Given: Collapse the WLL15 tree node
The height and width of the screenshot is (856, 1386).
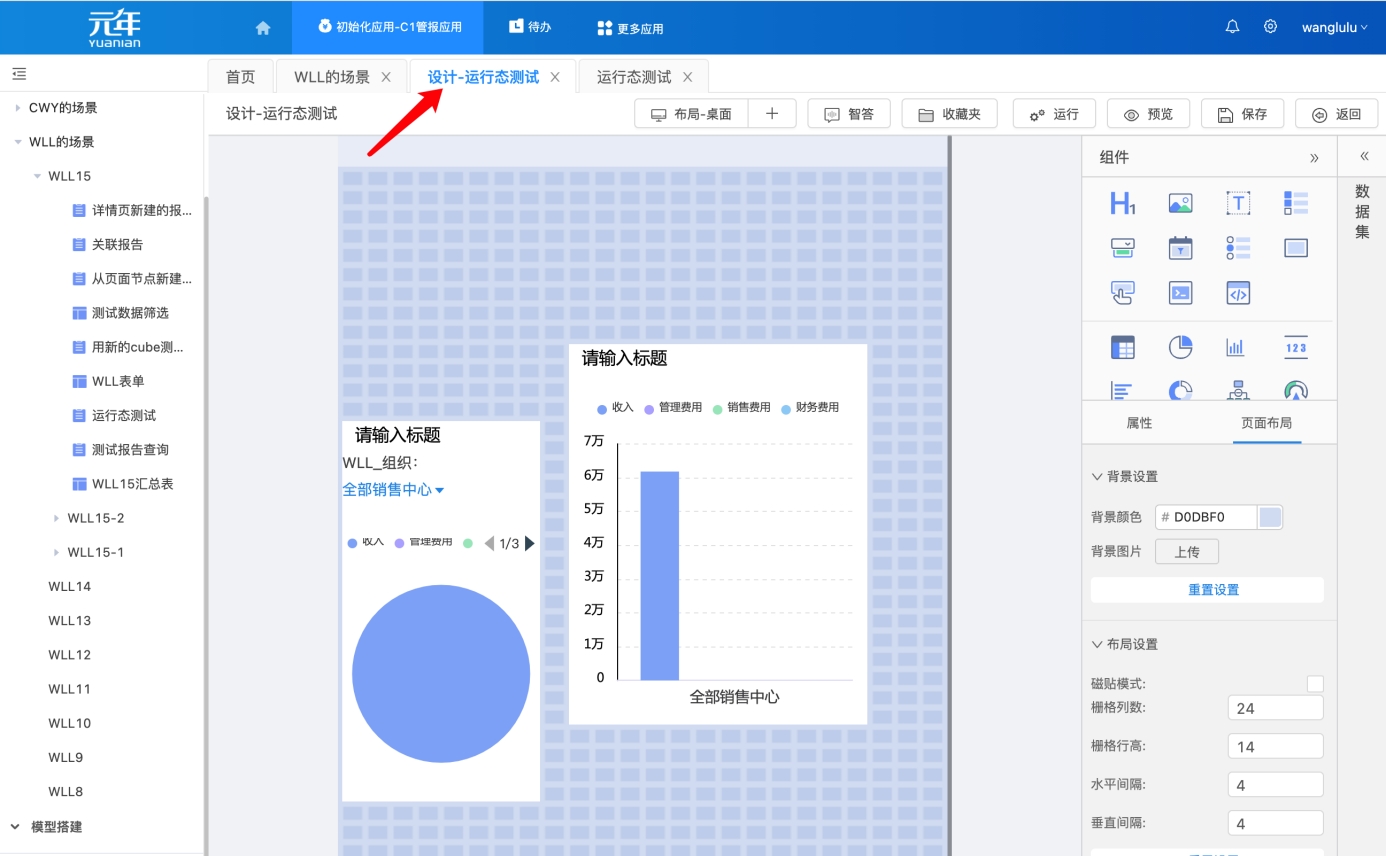Looking at the screenshot, I should [35, 176].
